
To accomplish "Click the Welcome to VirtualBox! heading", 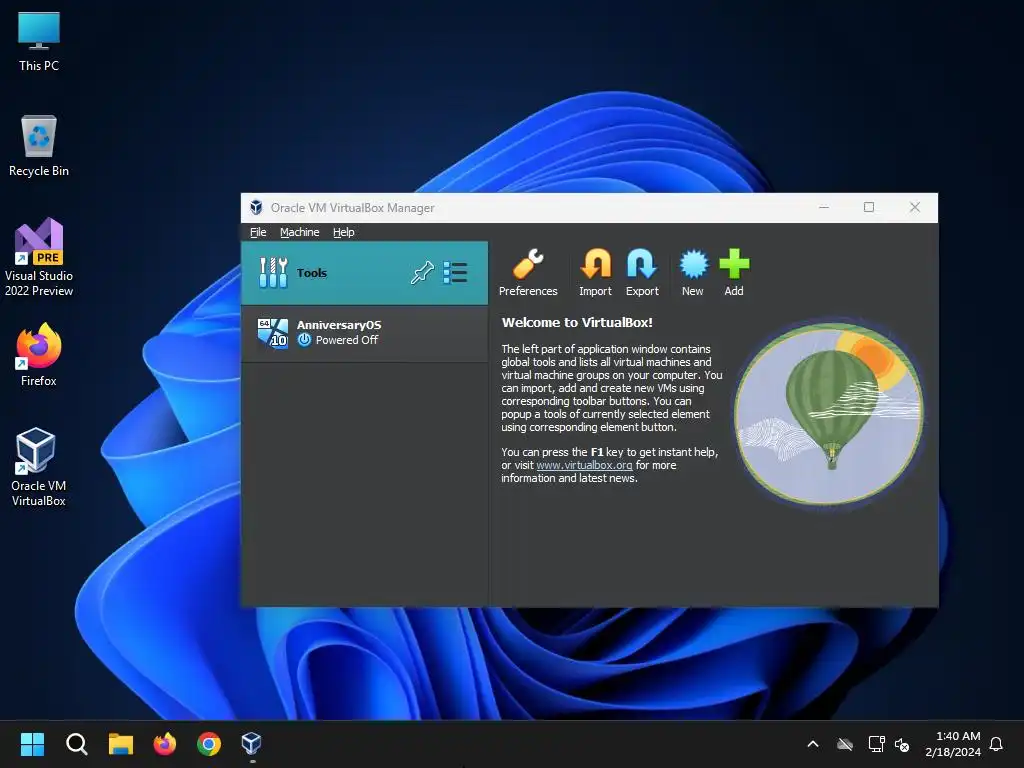I will [577, 322].
